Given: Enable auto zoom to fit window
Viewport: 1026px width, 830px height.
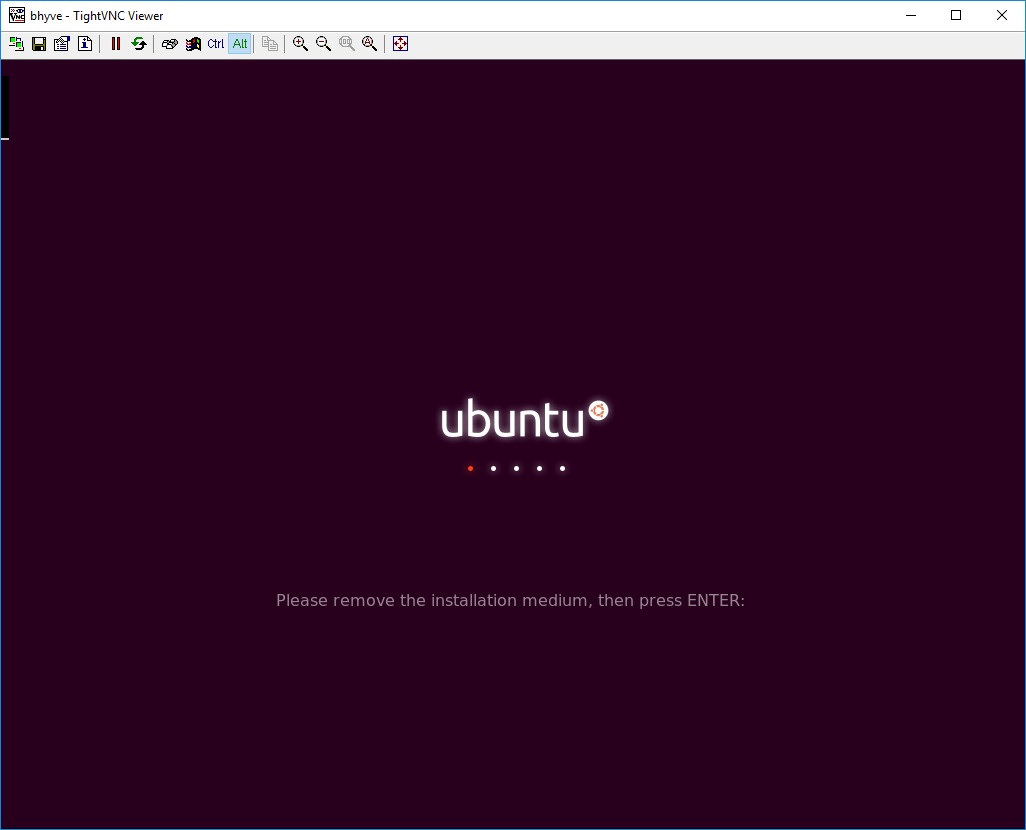Looking at the screenshot, I should (370, 44).
